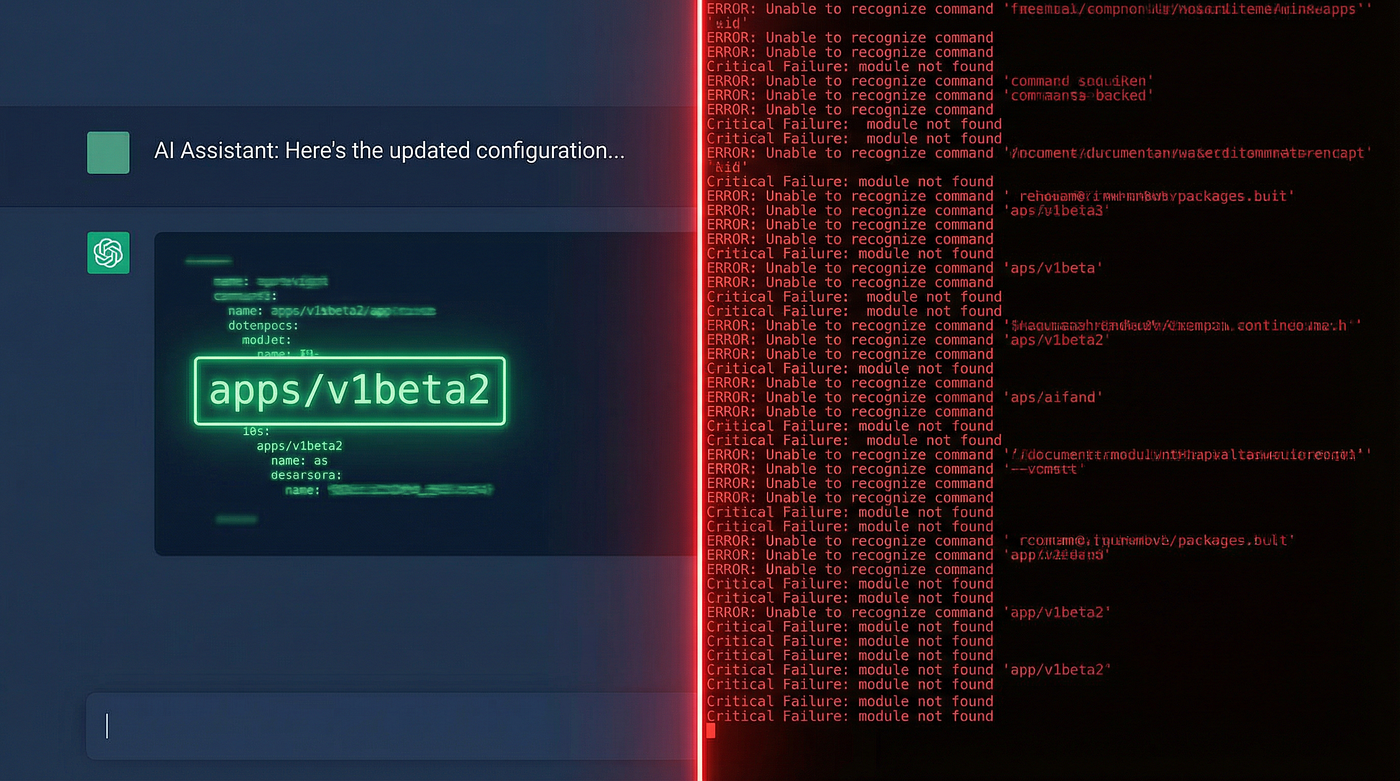Viewport: 1400px width, 781px height.
Task: Click the ChatGPT logo avatar icon
Action: pos(108,253)
